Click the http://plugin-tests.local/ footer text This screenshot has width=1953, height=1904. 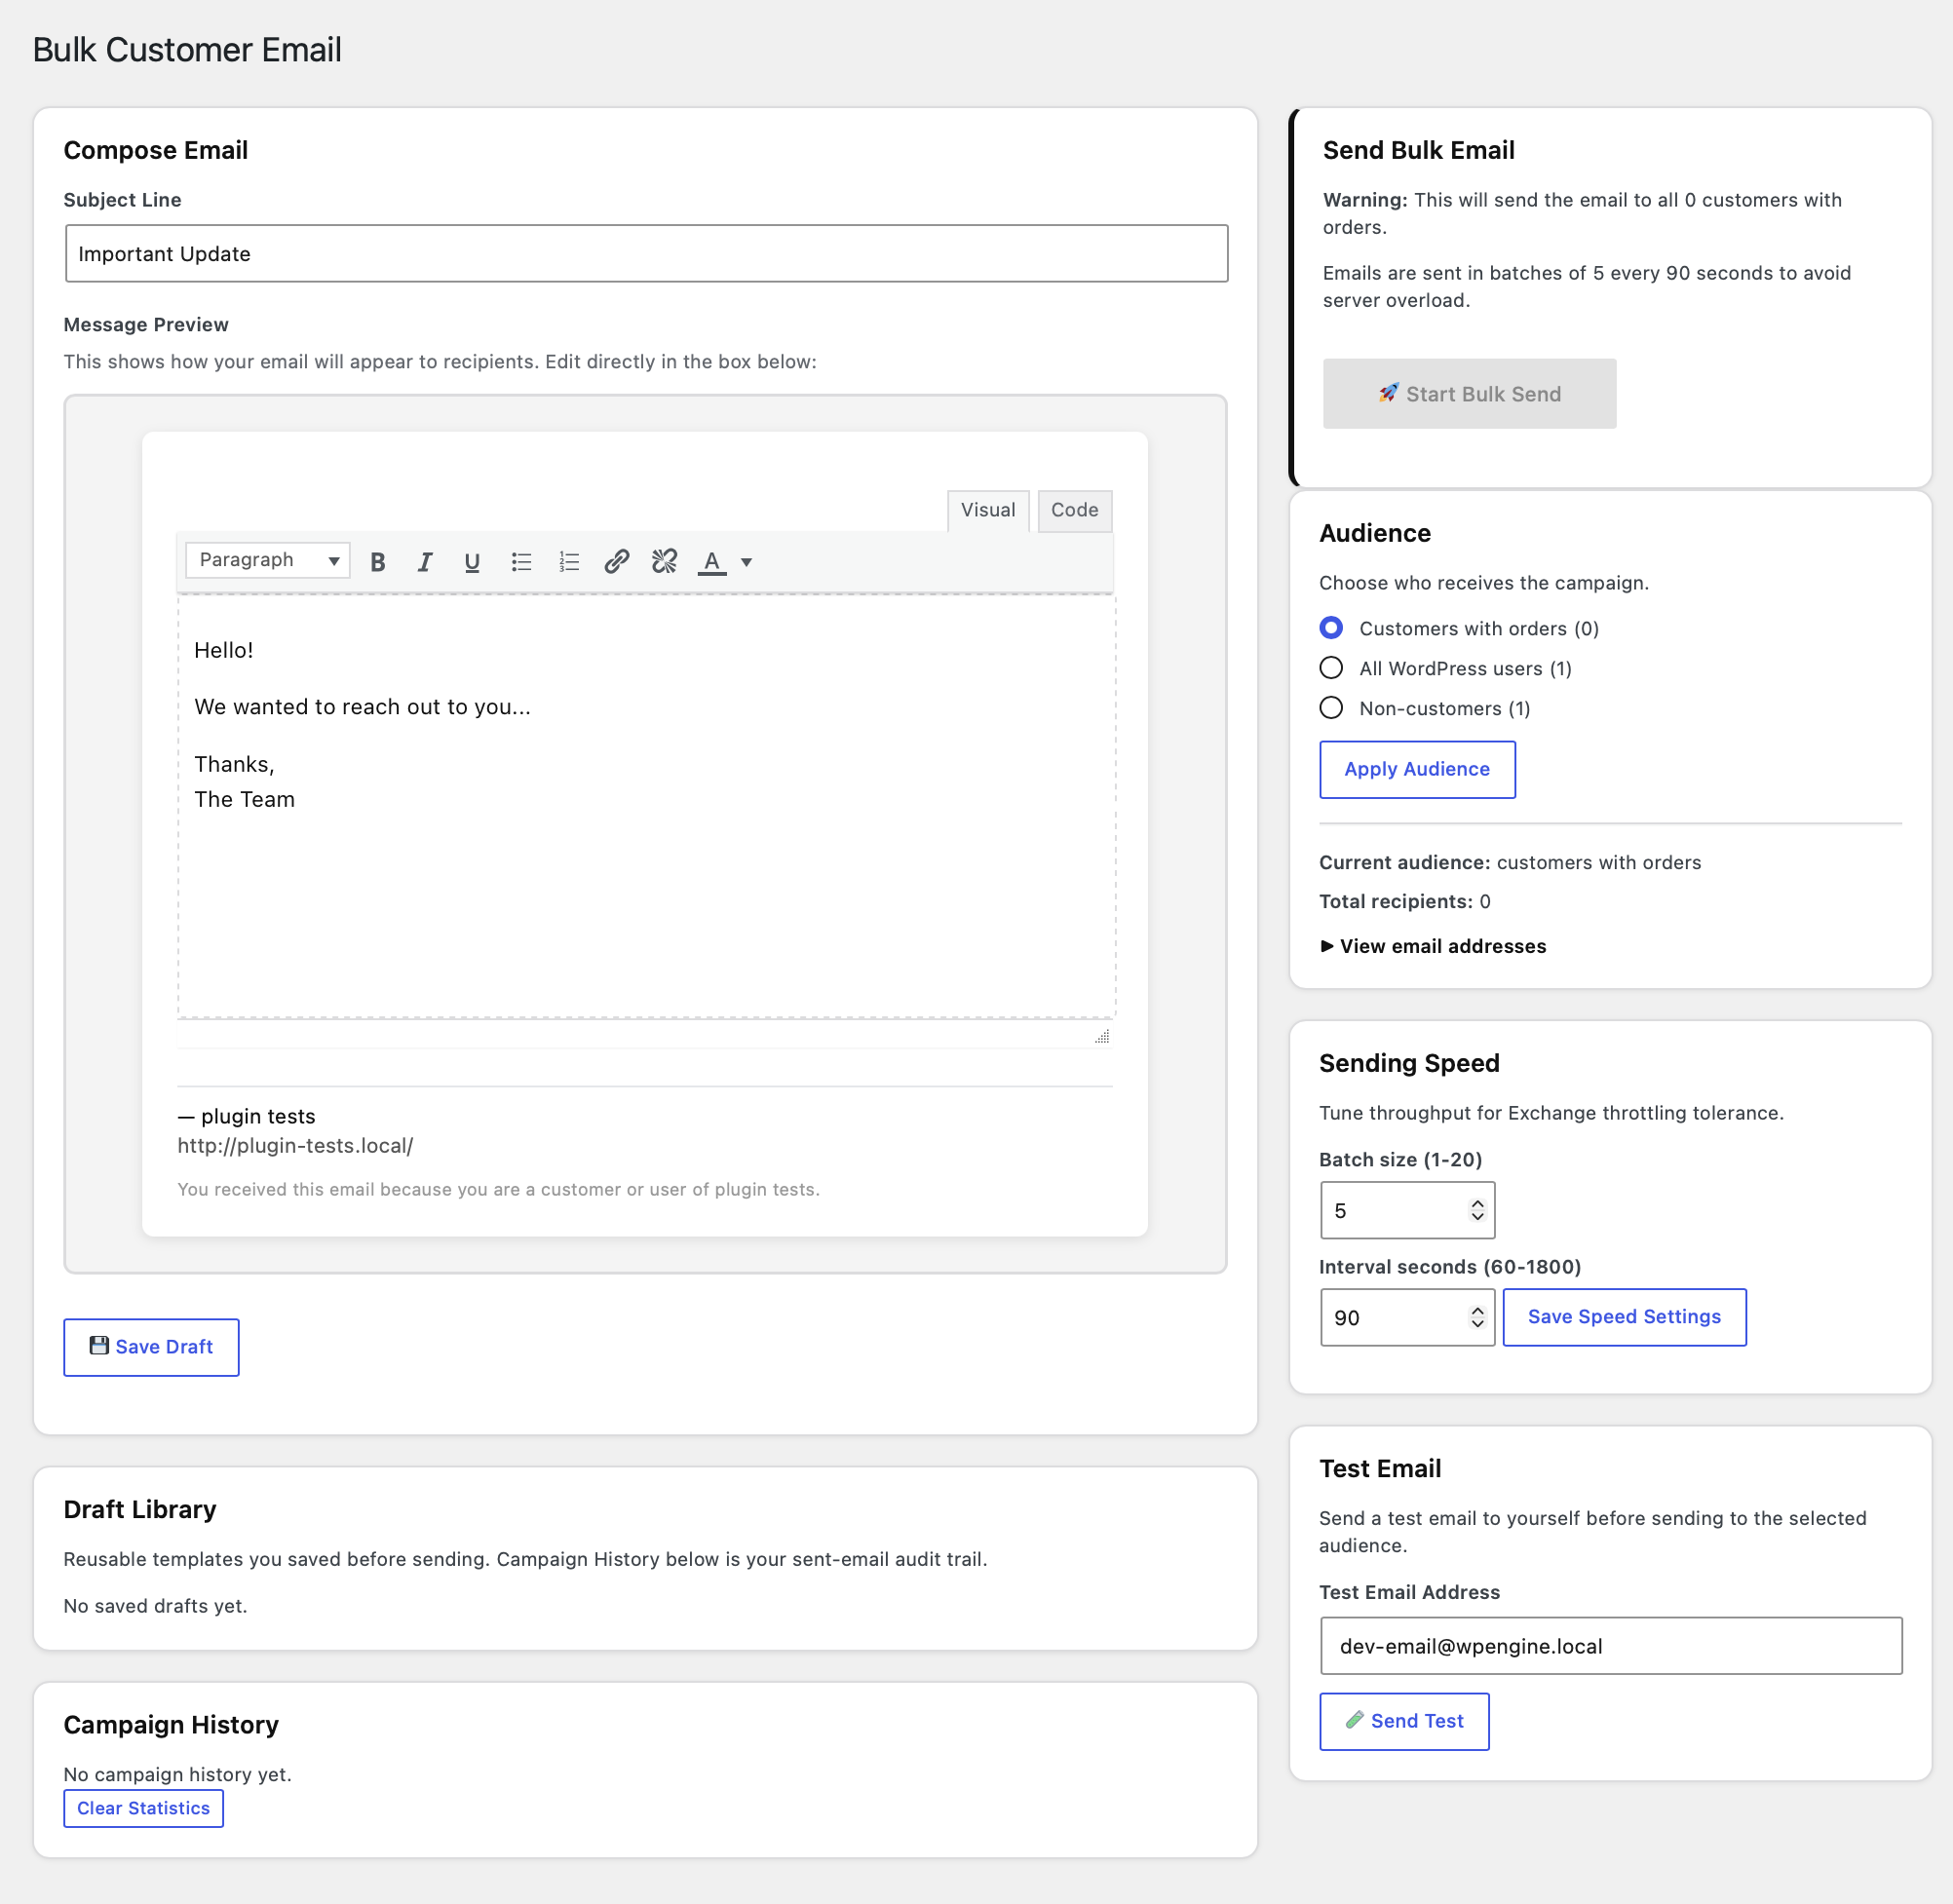(295, 1146)
